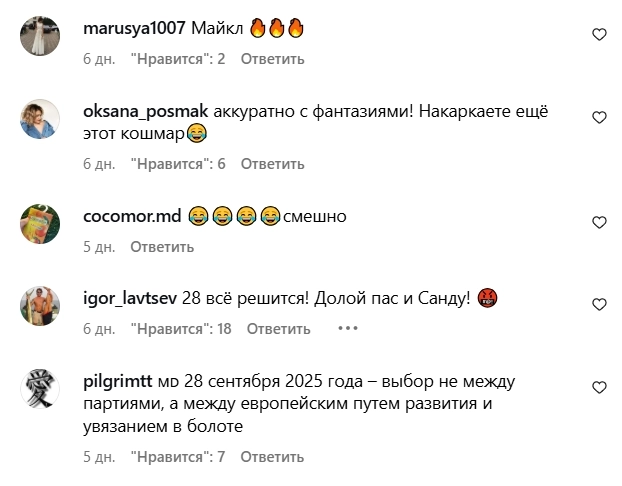
Task: Reply to marusya1007 via Ответить
Action: (x=273, y=59)
